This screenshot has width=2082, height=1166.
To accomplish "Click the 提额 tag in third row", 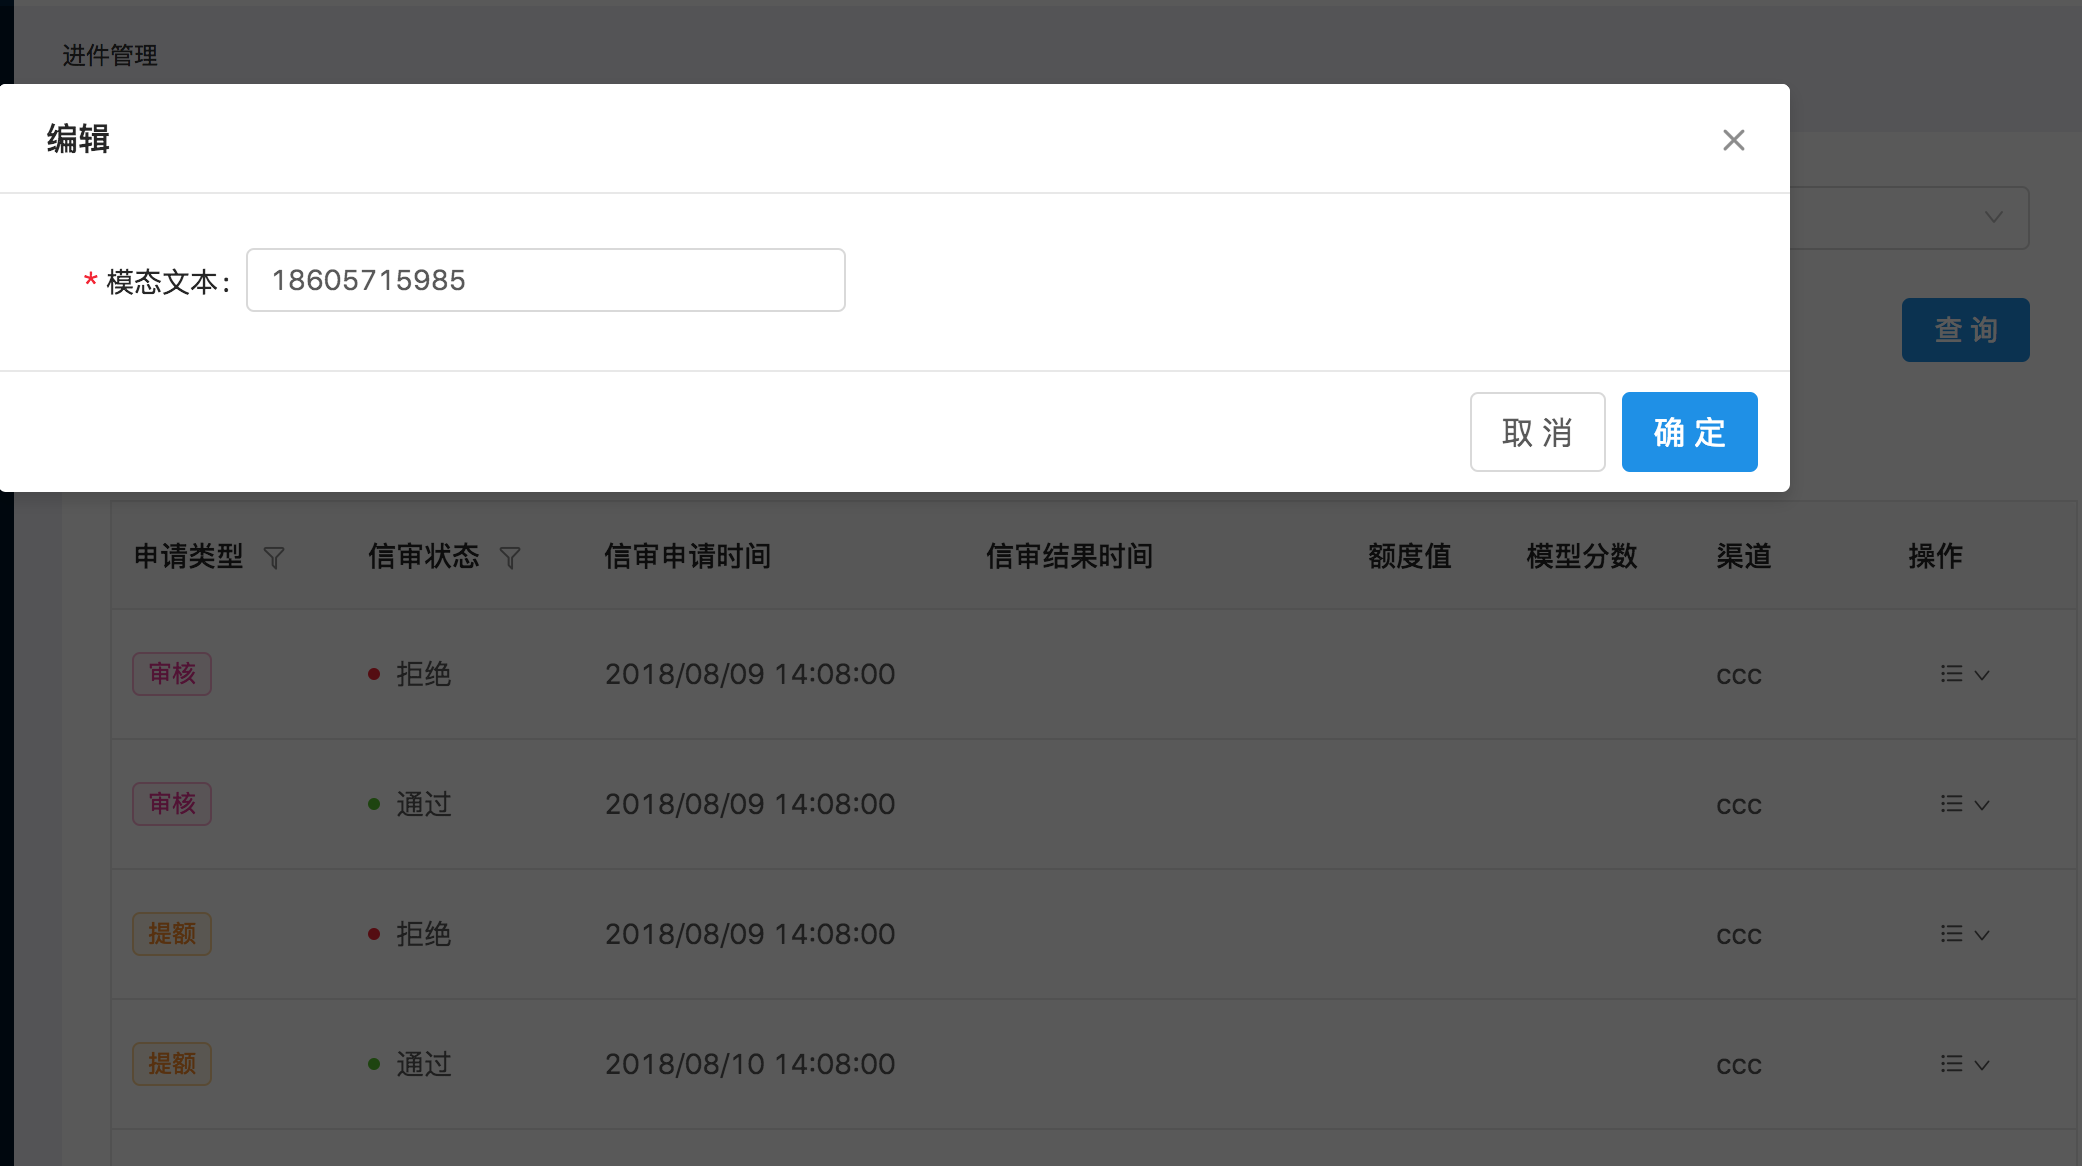I will [x=172, y=934].
